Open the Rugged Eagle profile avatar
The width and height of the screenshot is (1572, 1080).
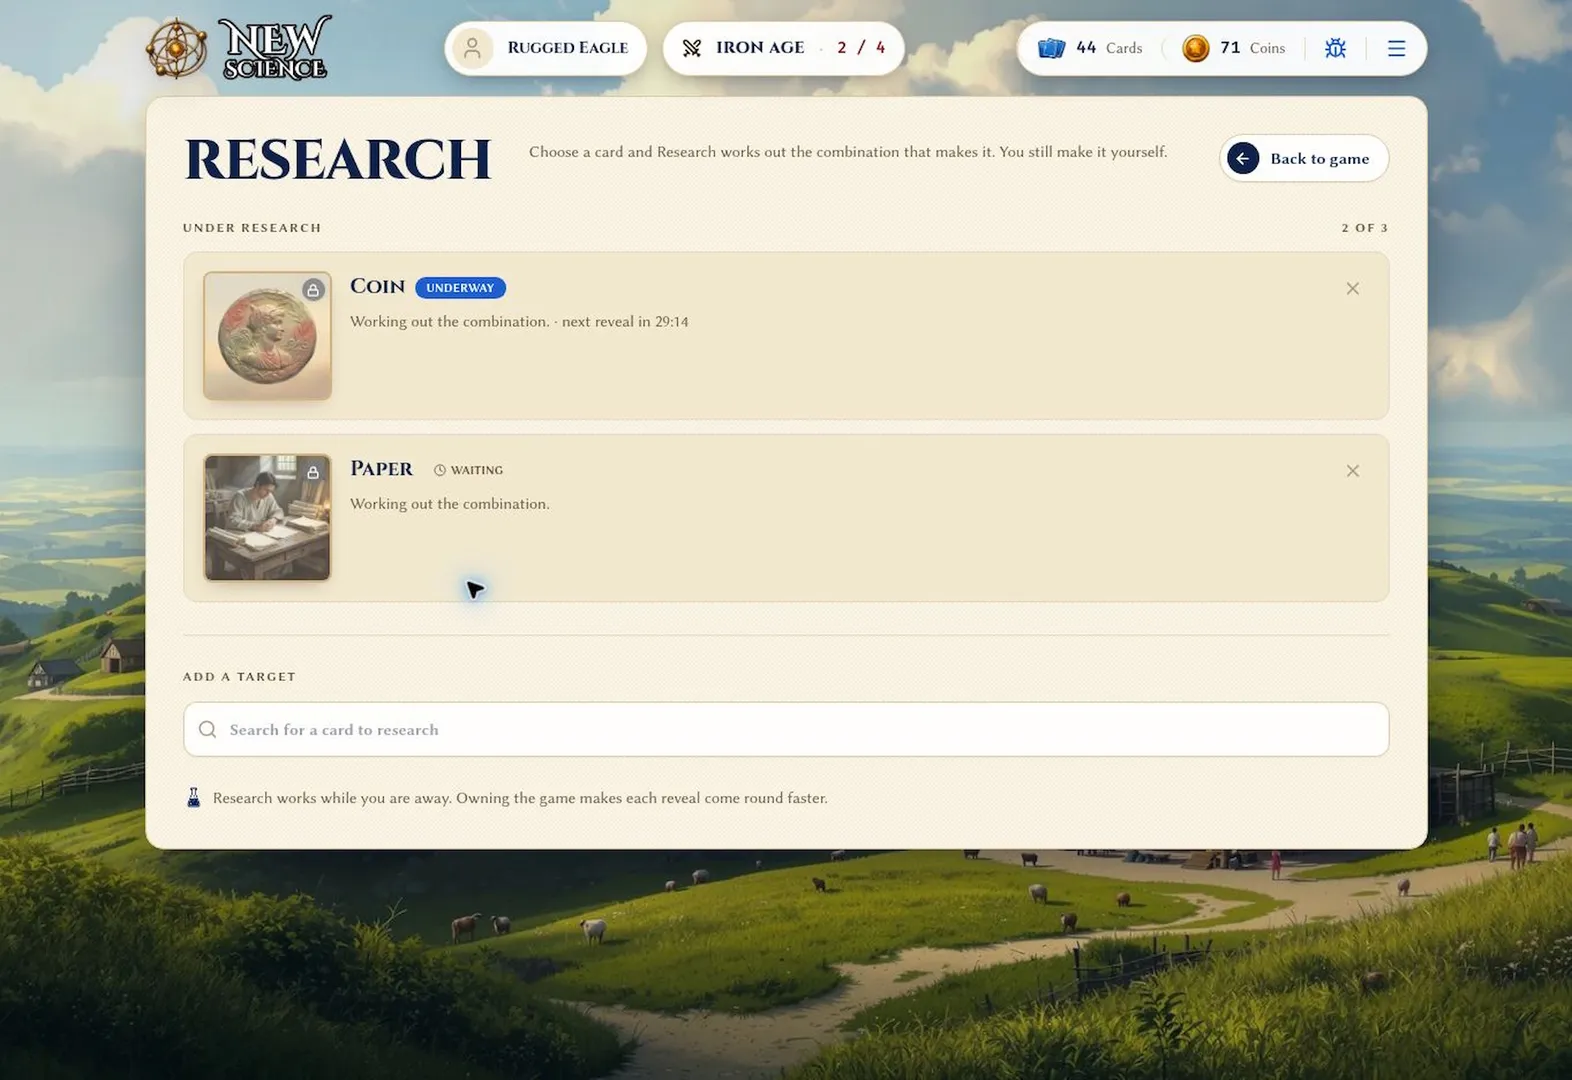[473, 48]
